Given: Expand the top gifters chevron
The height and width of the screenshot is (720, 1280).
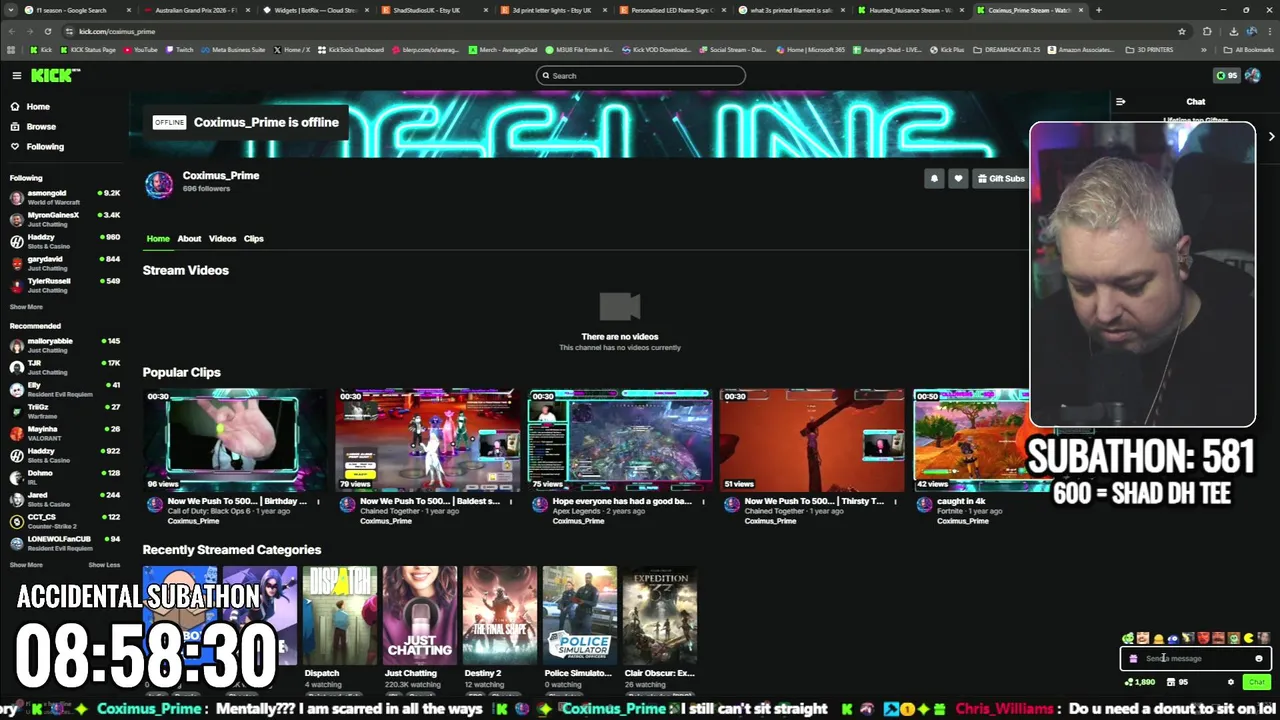Looking at the screenshot, I should tap(1271, 136).
